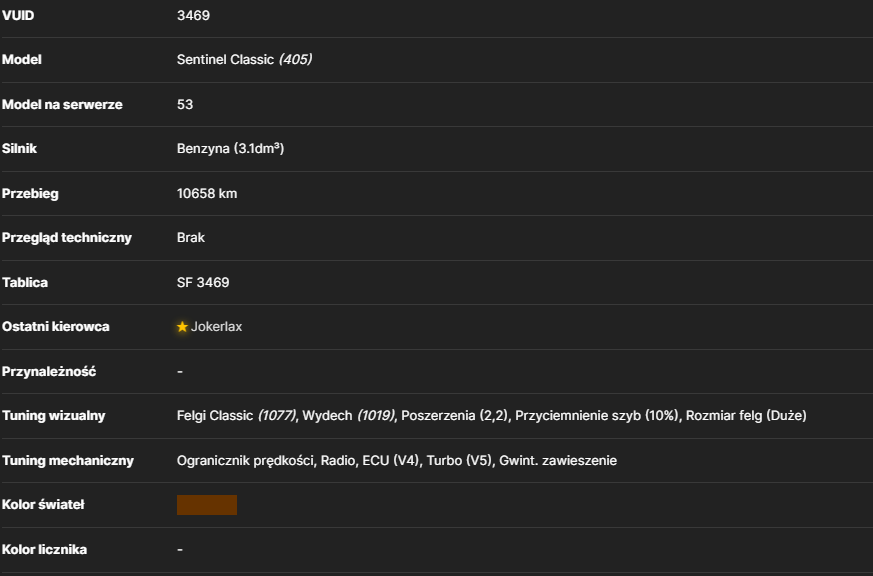Click the gold star beside Jokerlax
873x576 pixels.
[182, 327]
